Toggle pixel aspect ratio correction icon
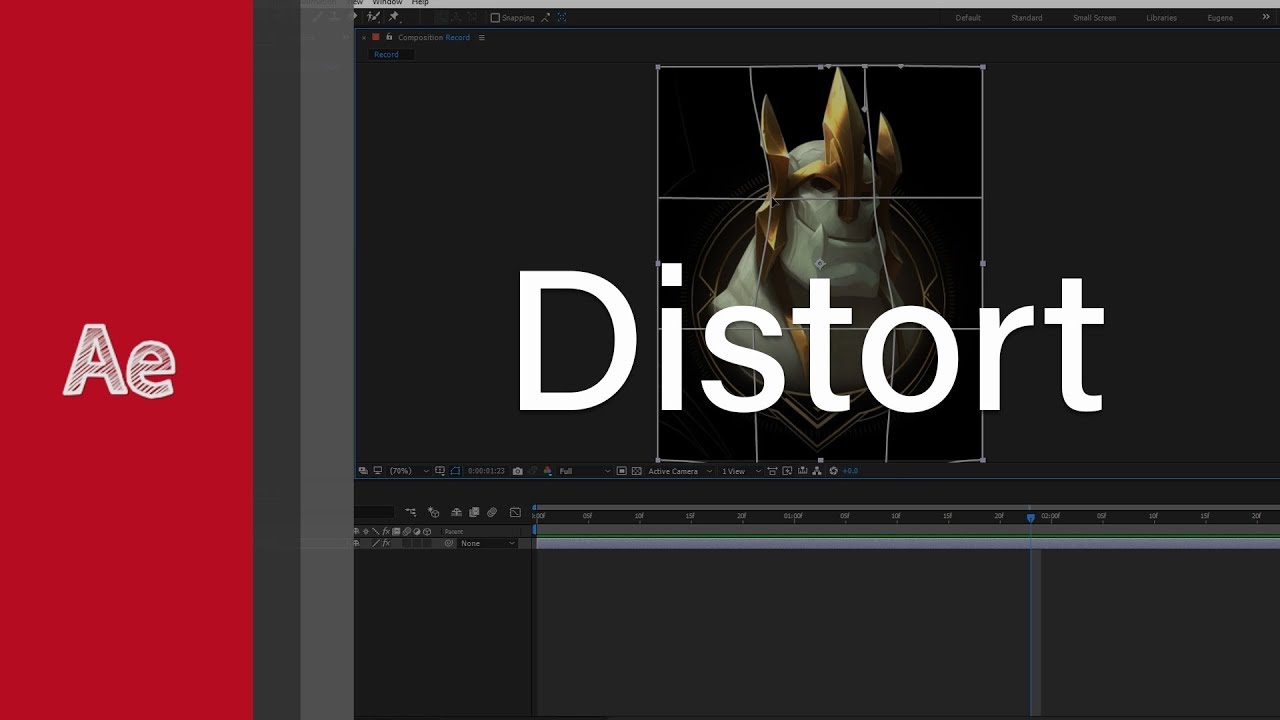The width and height of the screenshot is (1280, 720). (x=772, y=471)
